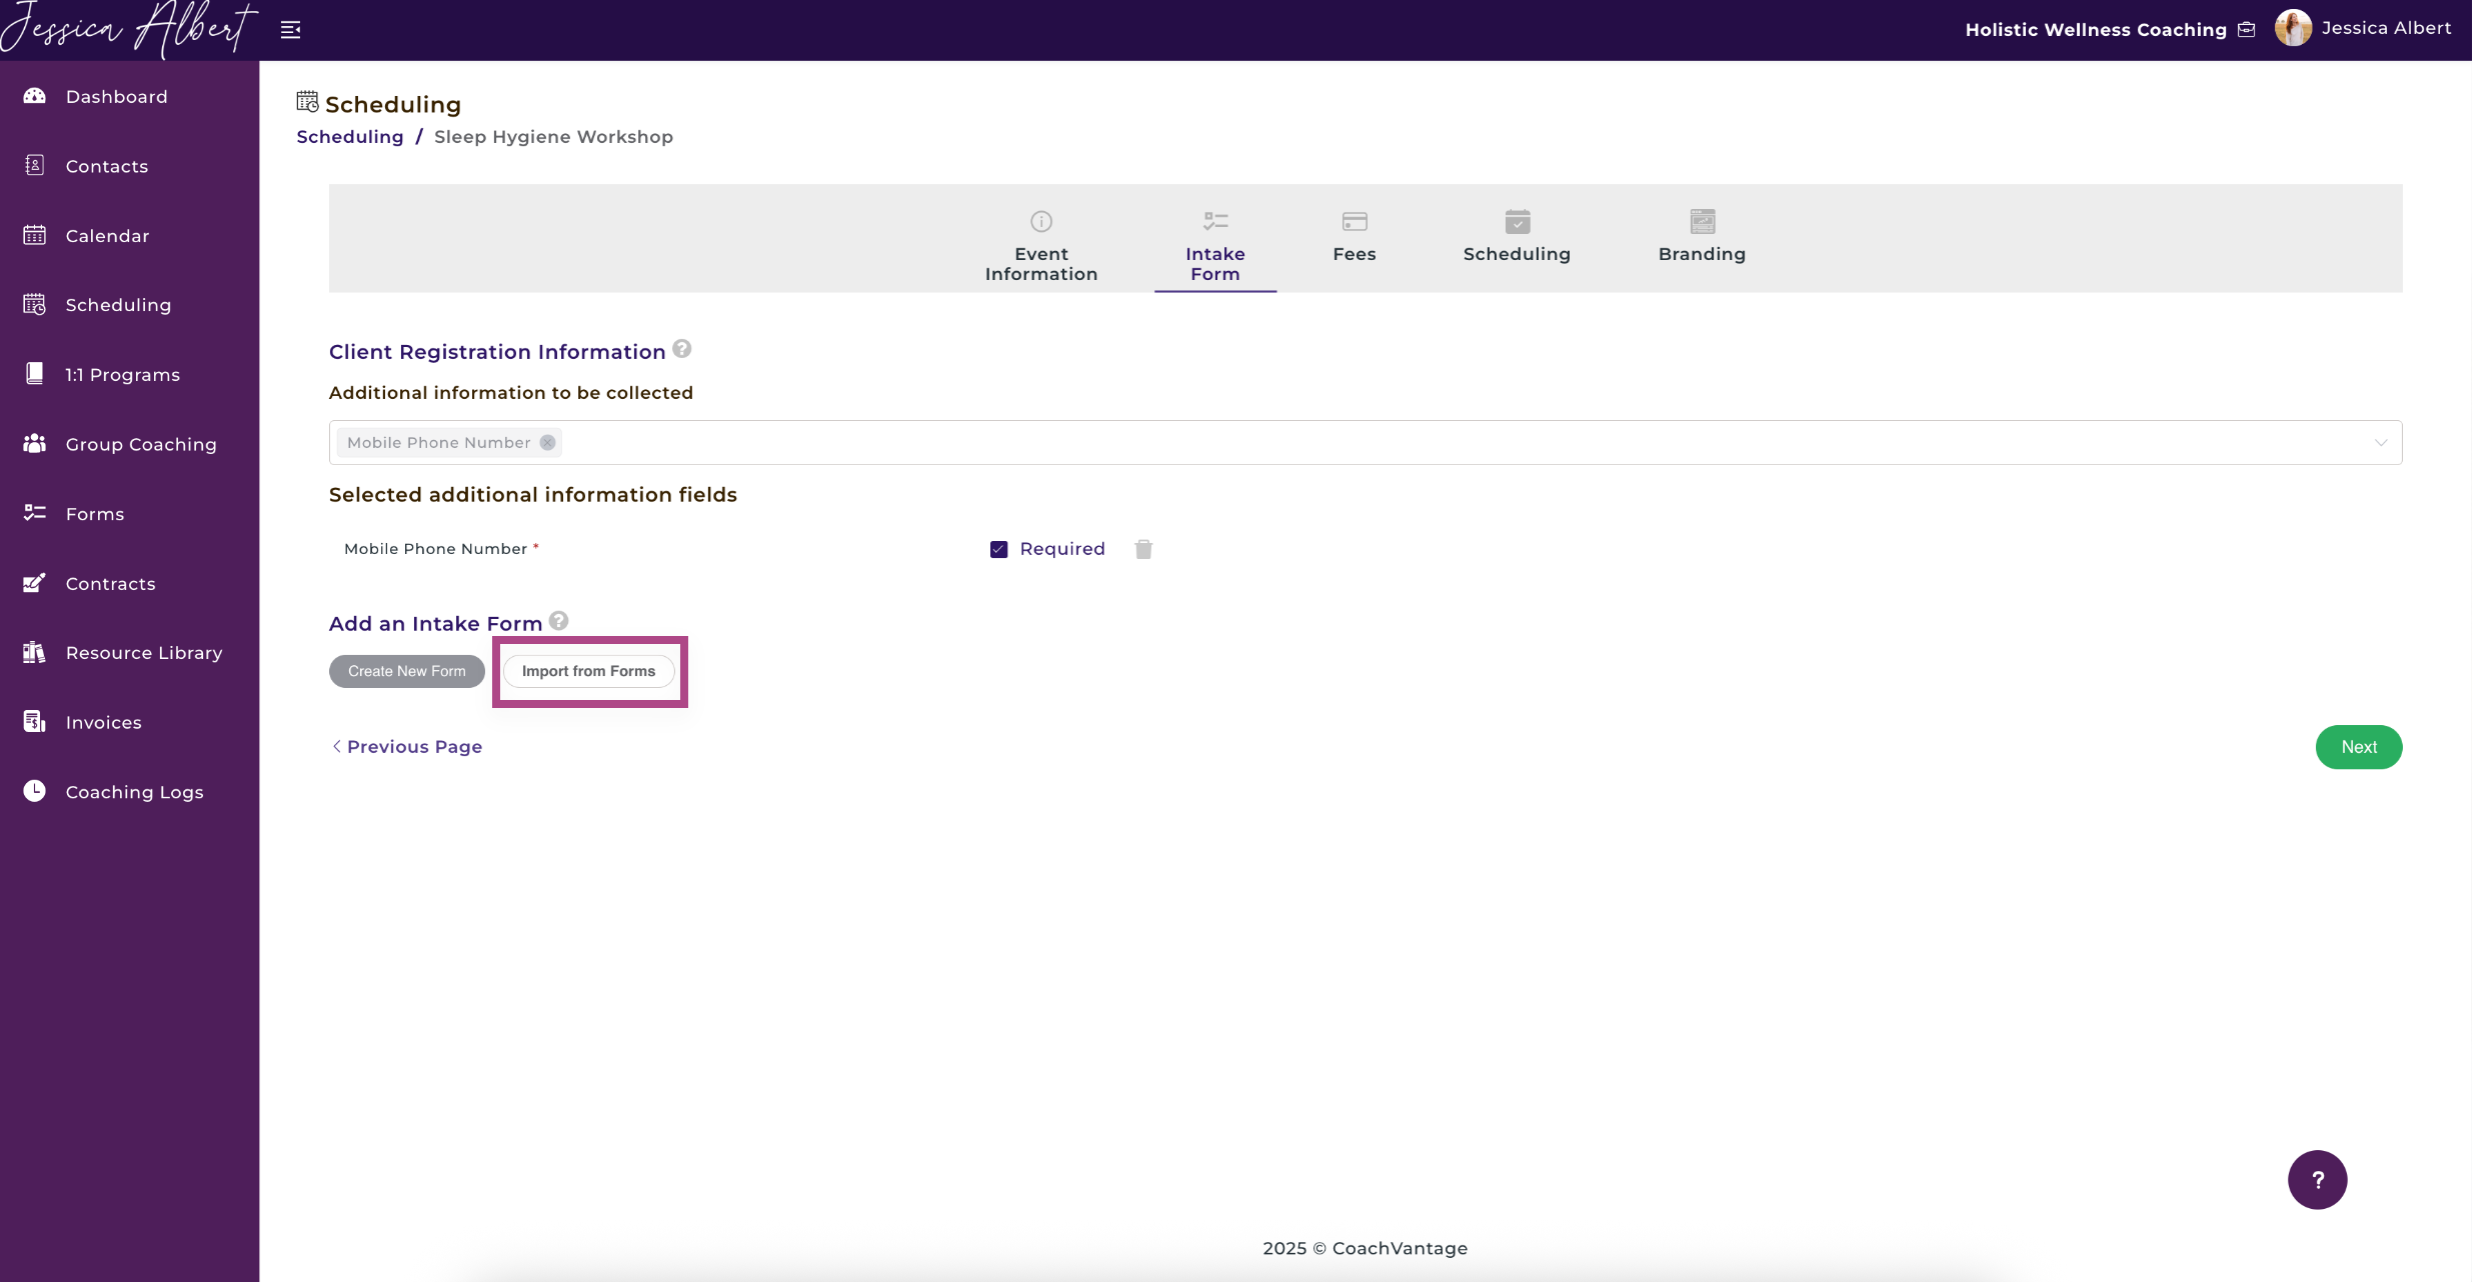
Task: Navigate to Calendar in the sidebar
Action: [108, 236]
